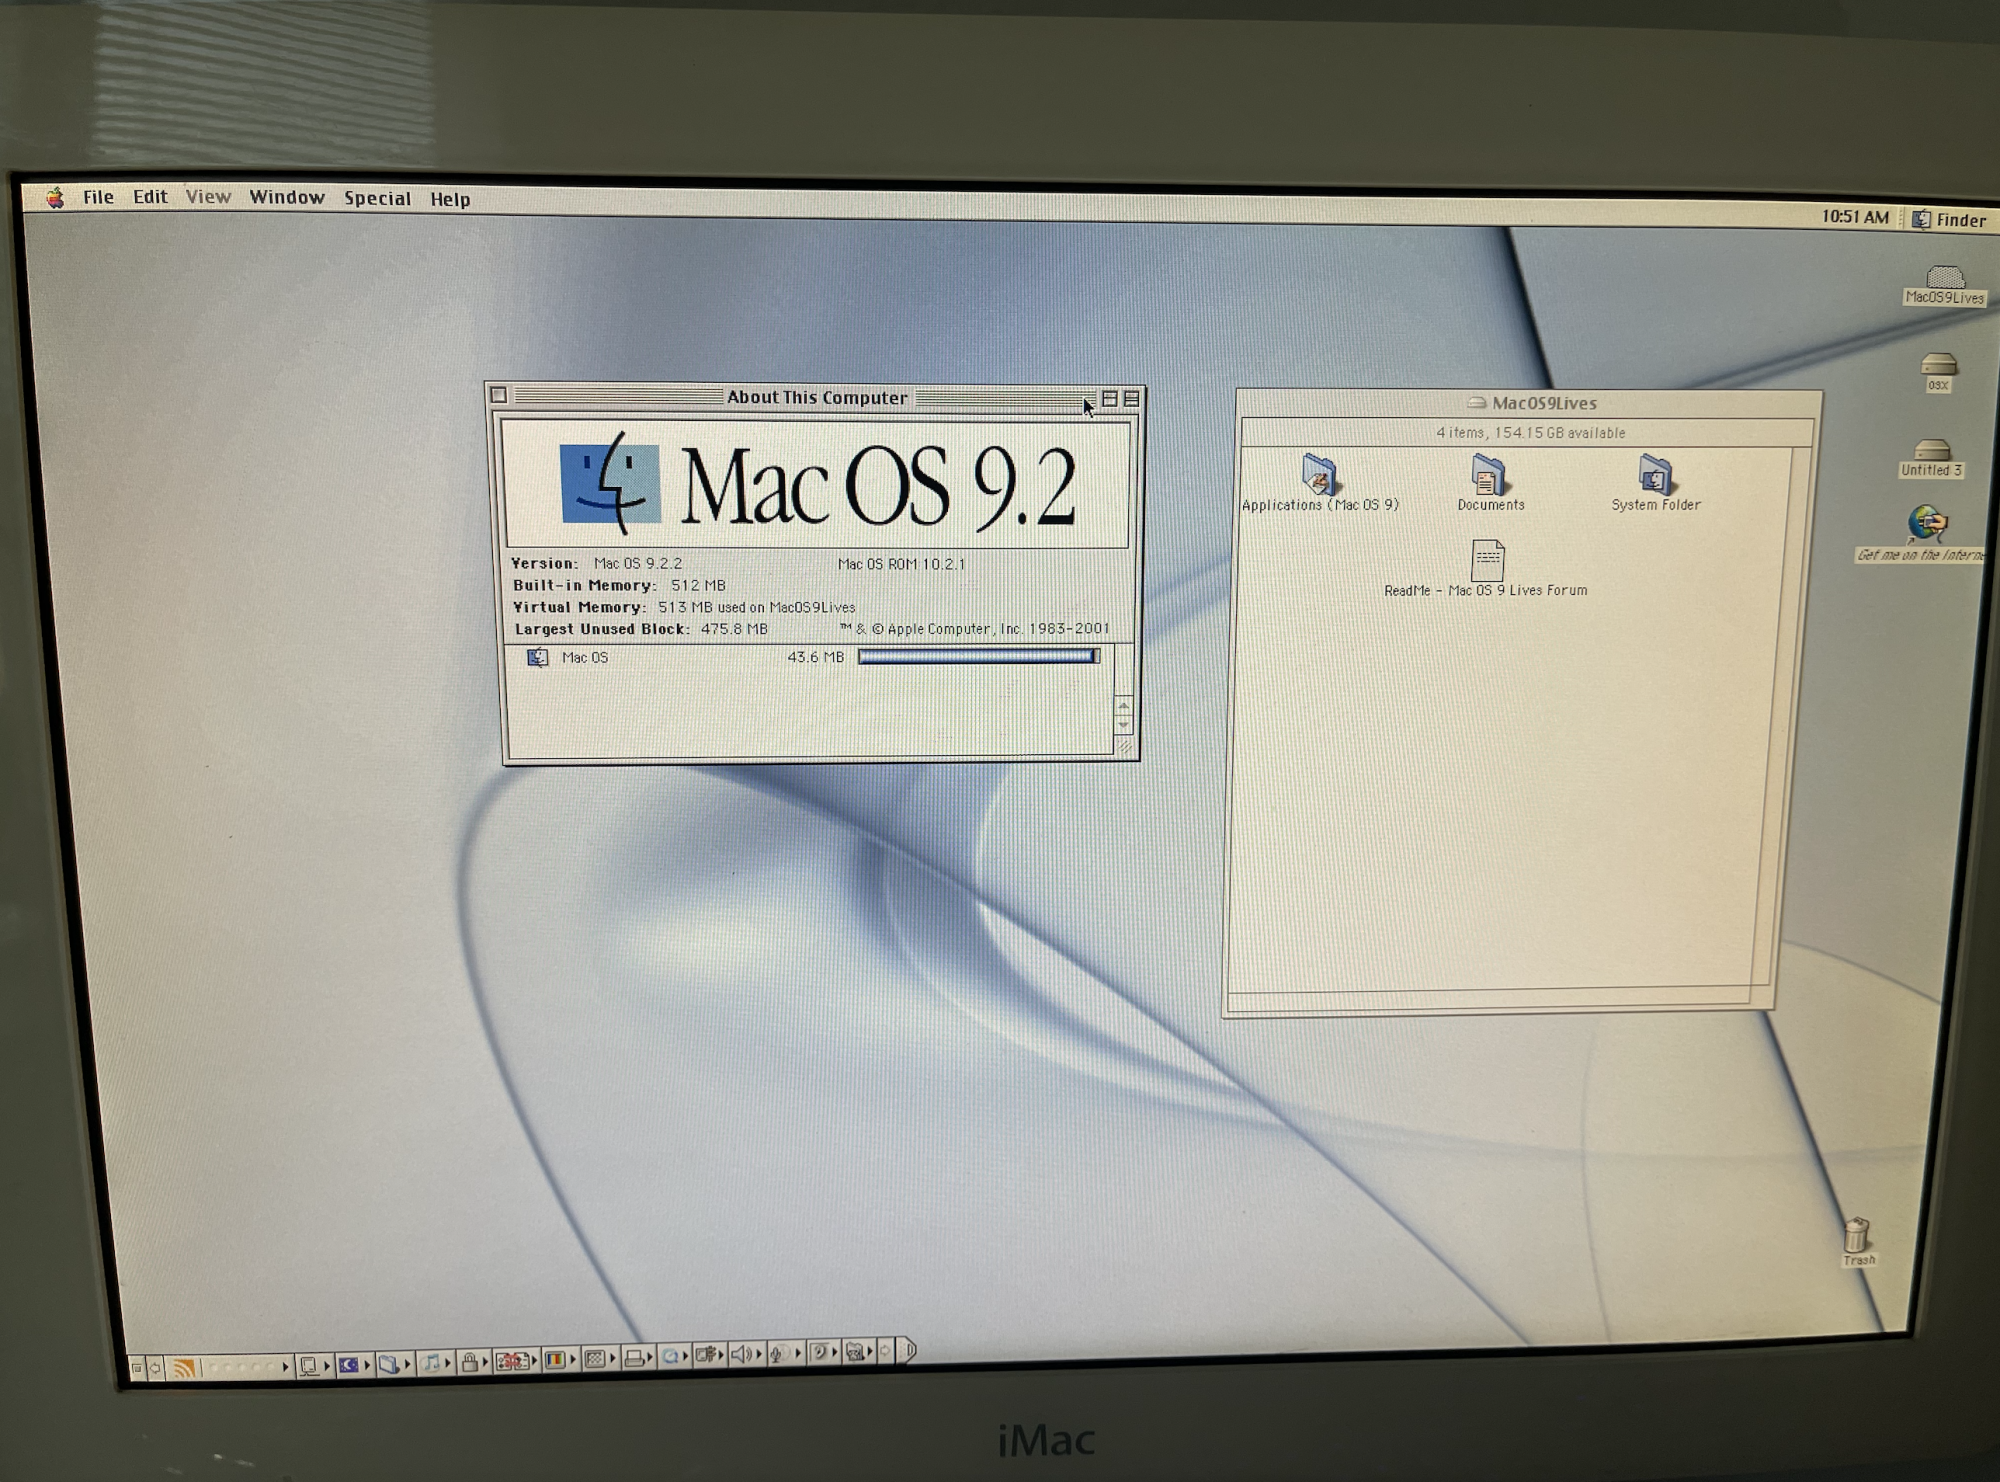Image resolution: width=2000 pixels, height=1482 pixels.
Task: Click the Largest Unused Block 475.8 MB text
Action: click(x=641, y=629)
